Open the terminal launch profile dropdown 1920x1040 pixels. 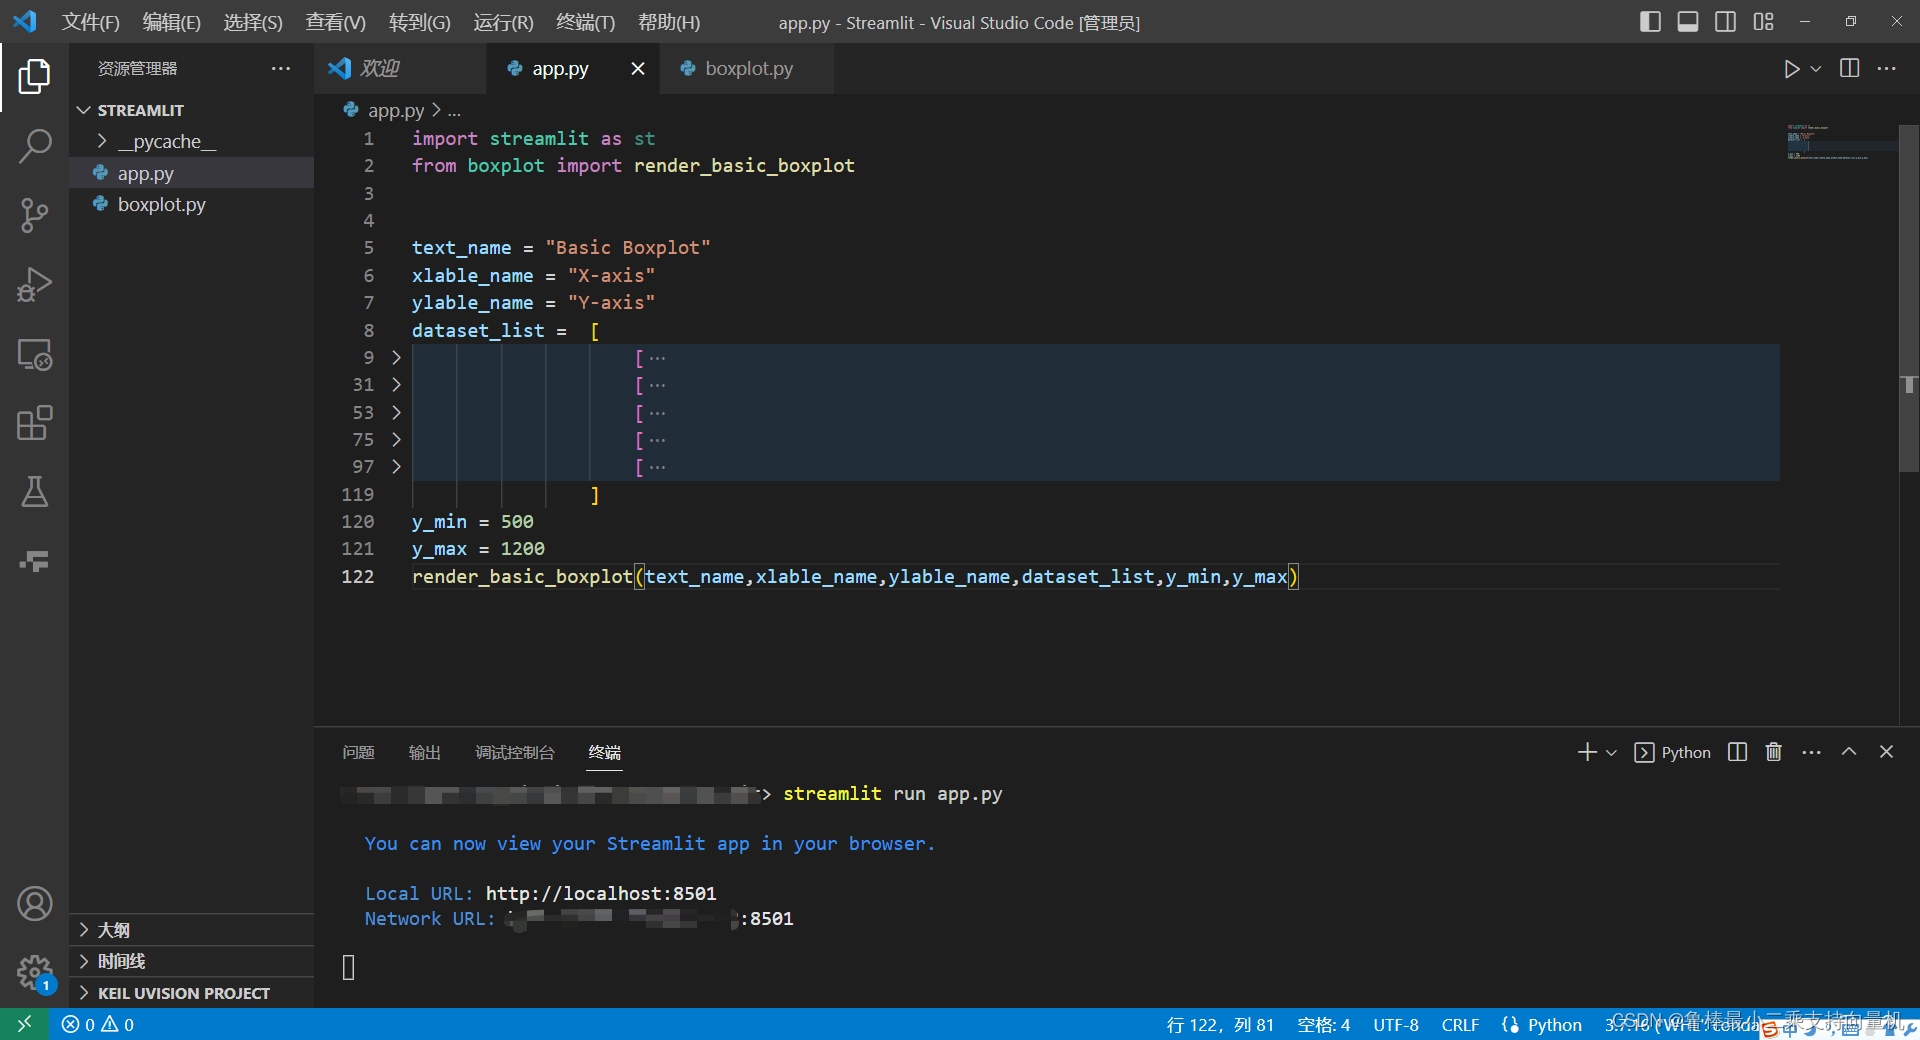pyautogui.click(x=1611, y=753)
